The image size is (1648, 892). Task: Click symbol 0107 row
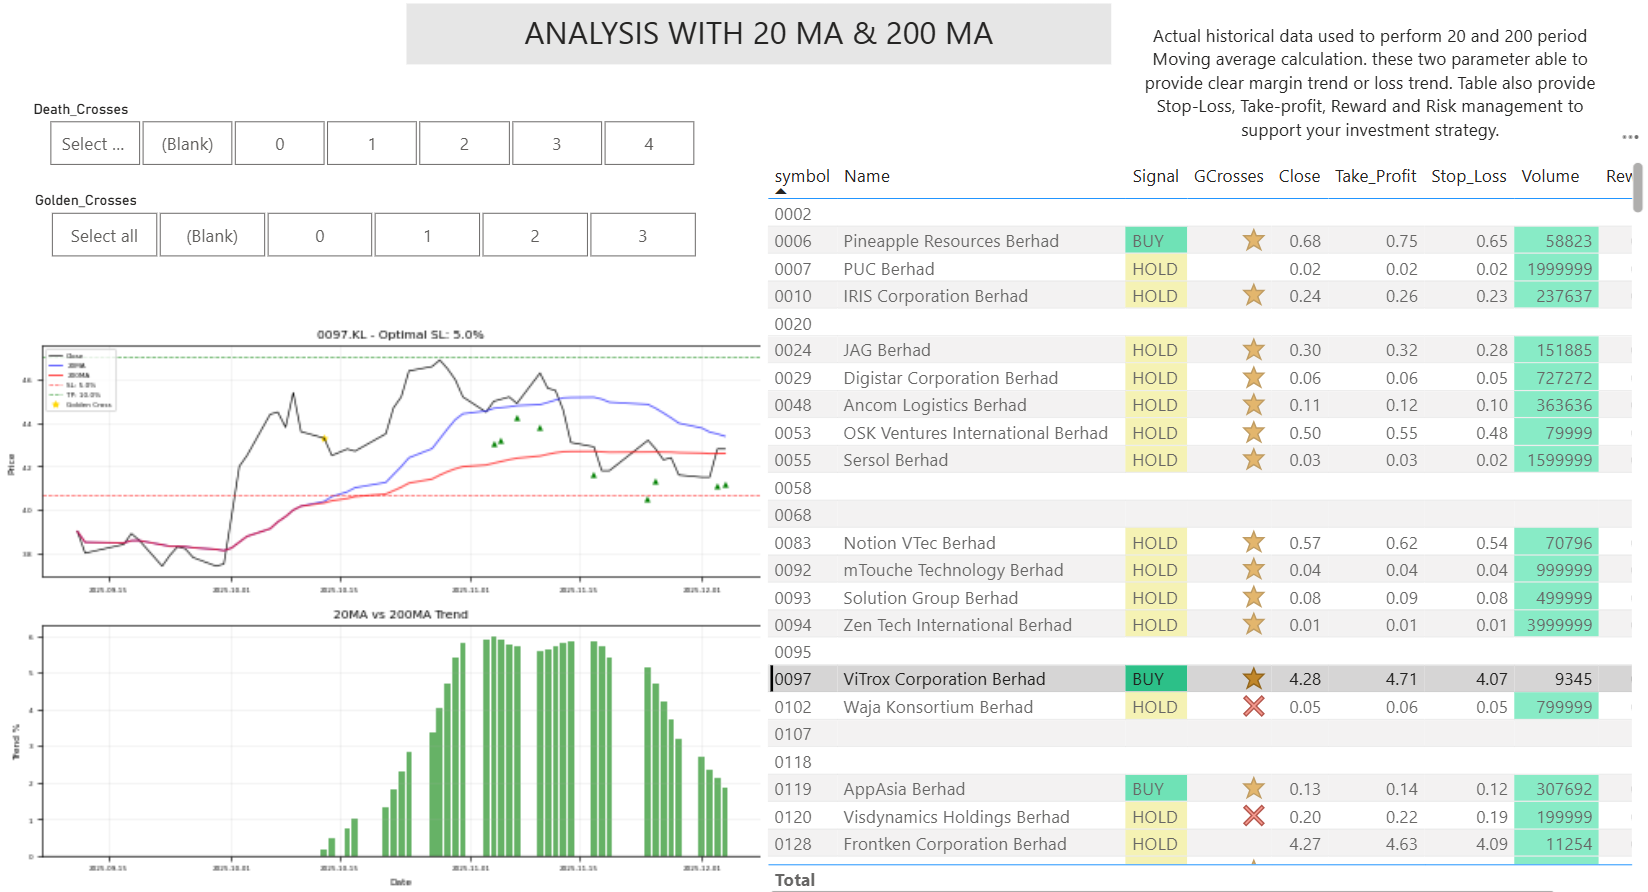coord(793,734)
